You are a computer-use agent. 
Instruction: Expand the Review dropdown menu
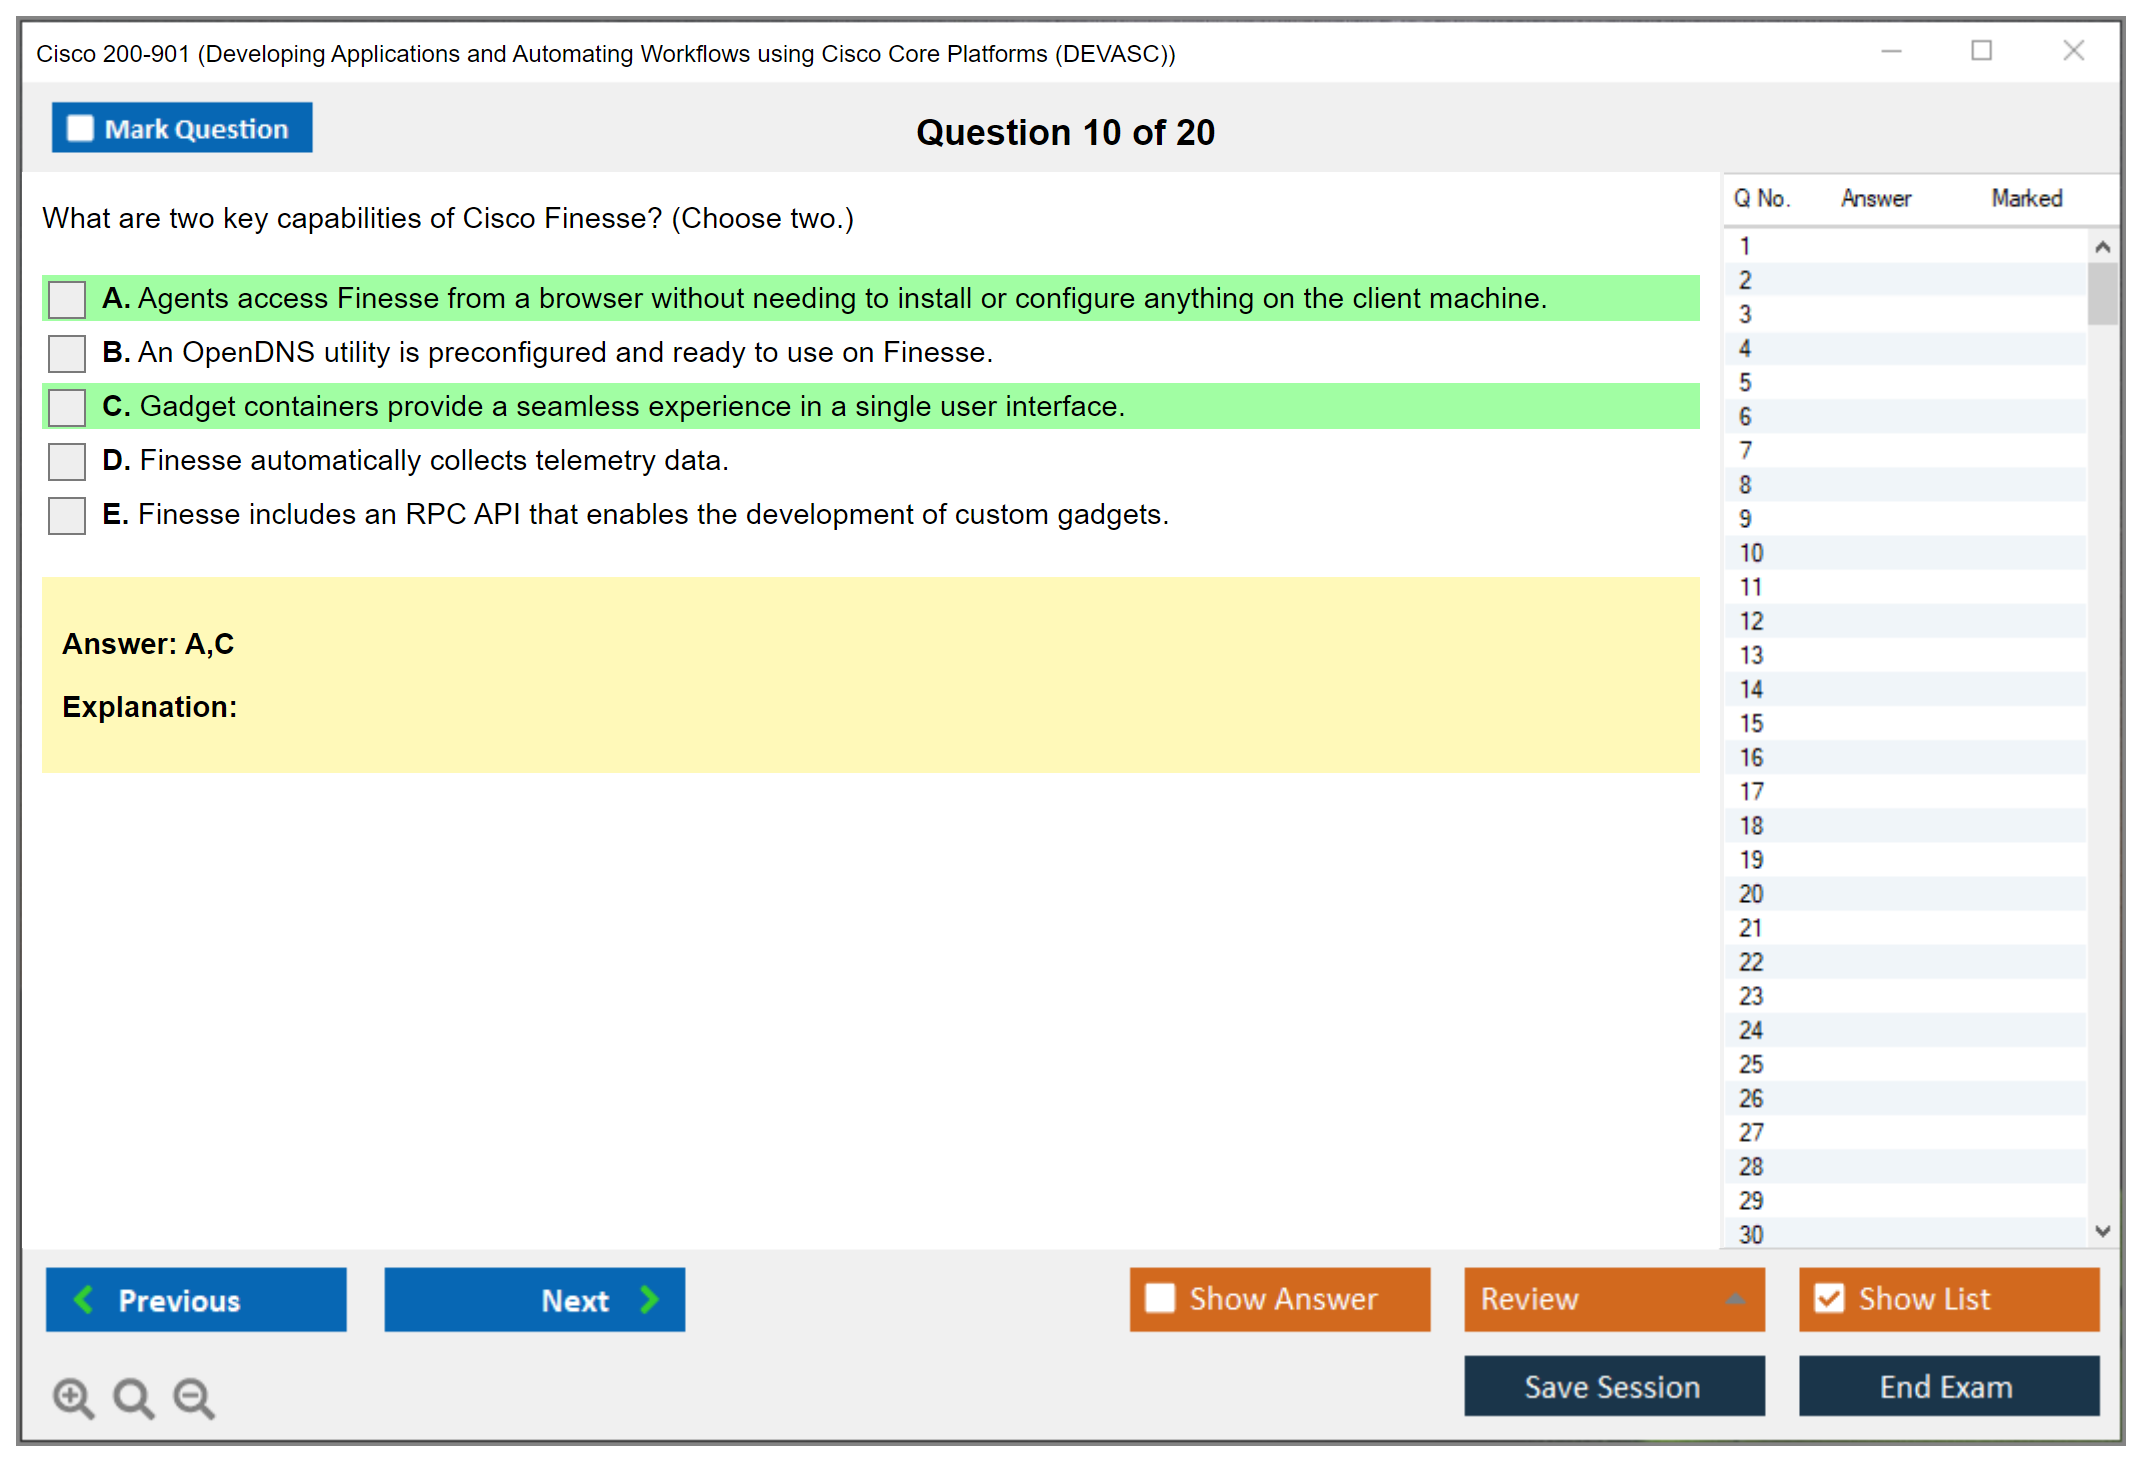(1735, 1299)
